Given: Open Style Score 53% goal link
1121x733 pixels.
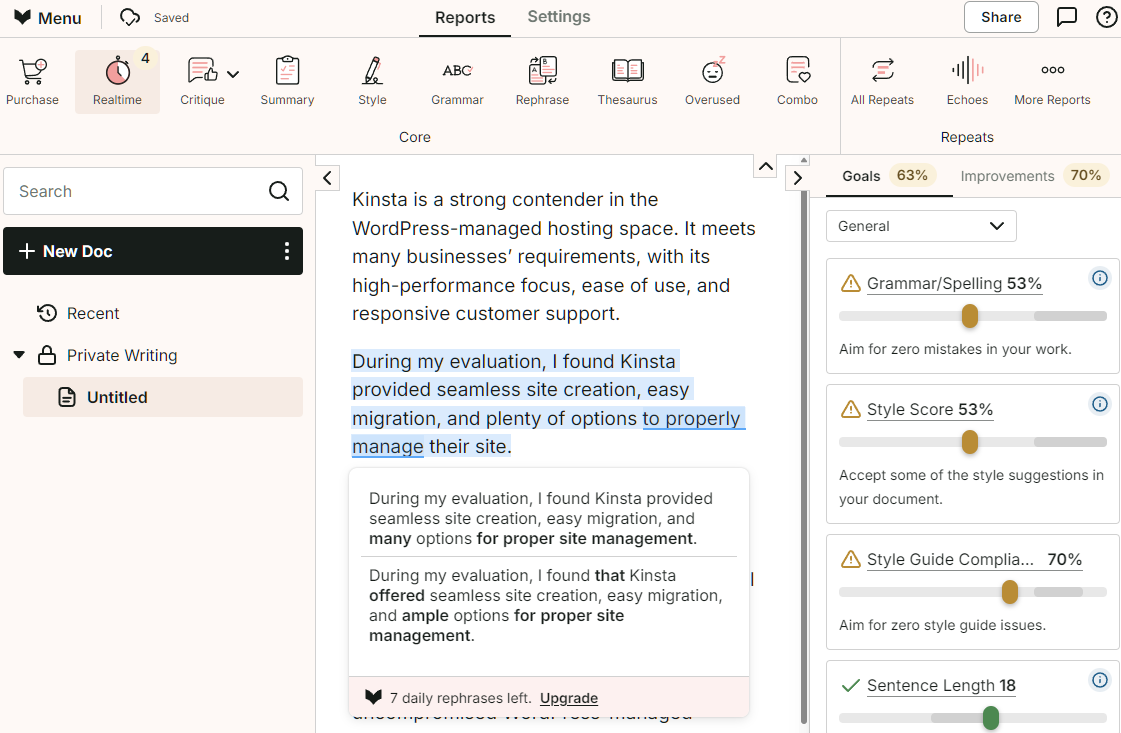Looking at the screenshot, I should [x=930, y=409].
